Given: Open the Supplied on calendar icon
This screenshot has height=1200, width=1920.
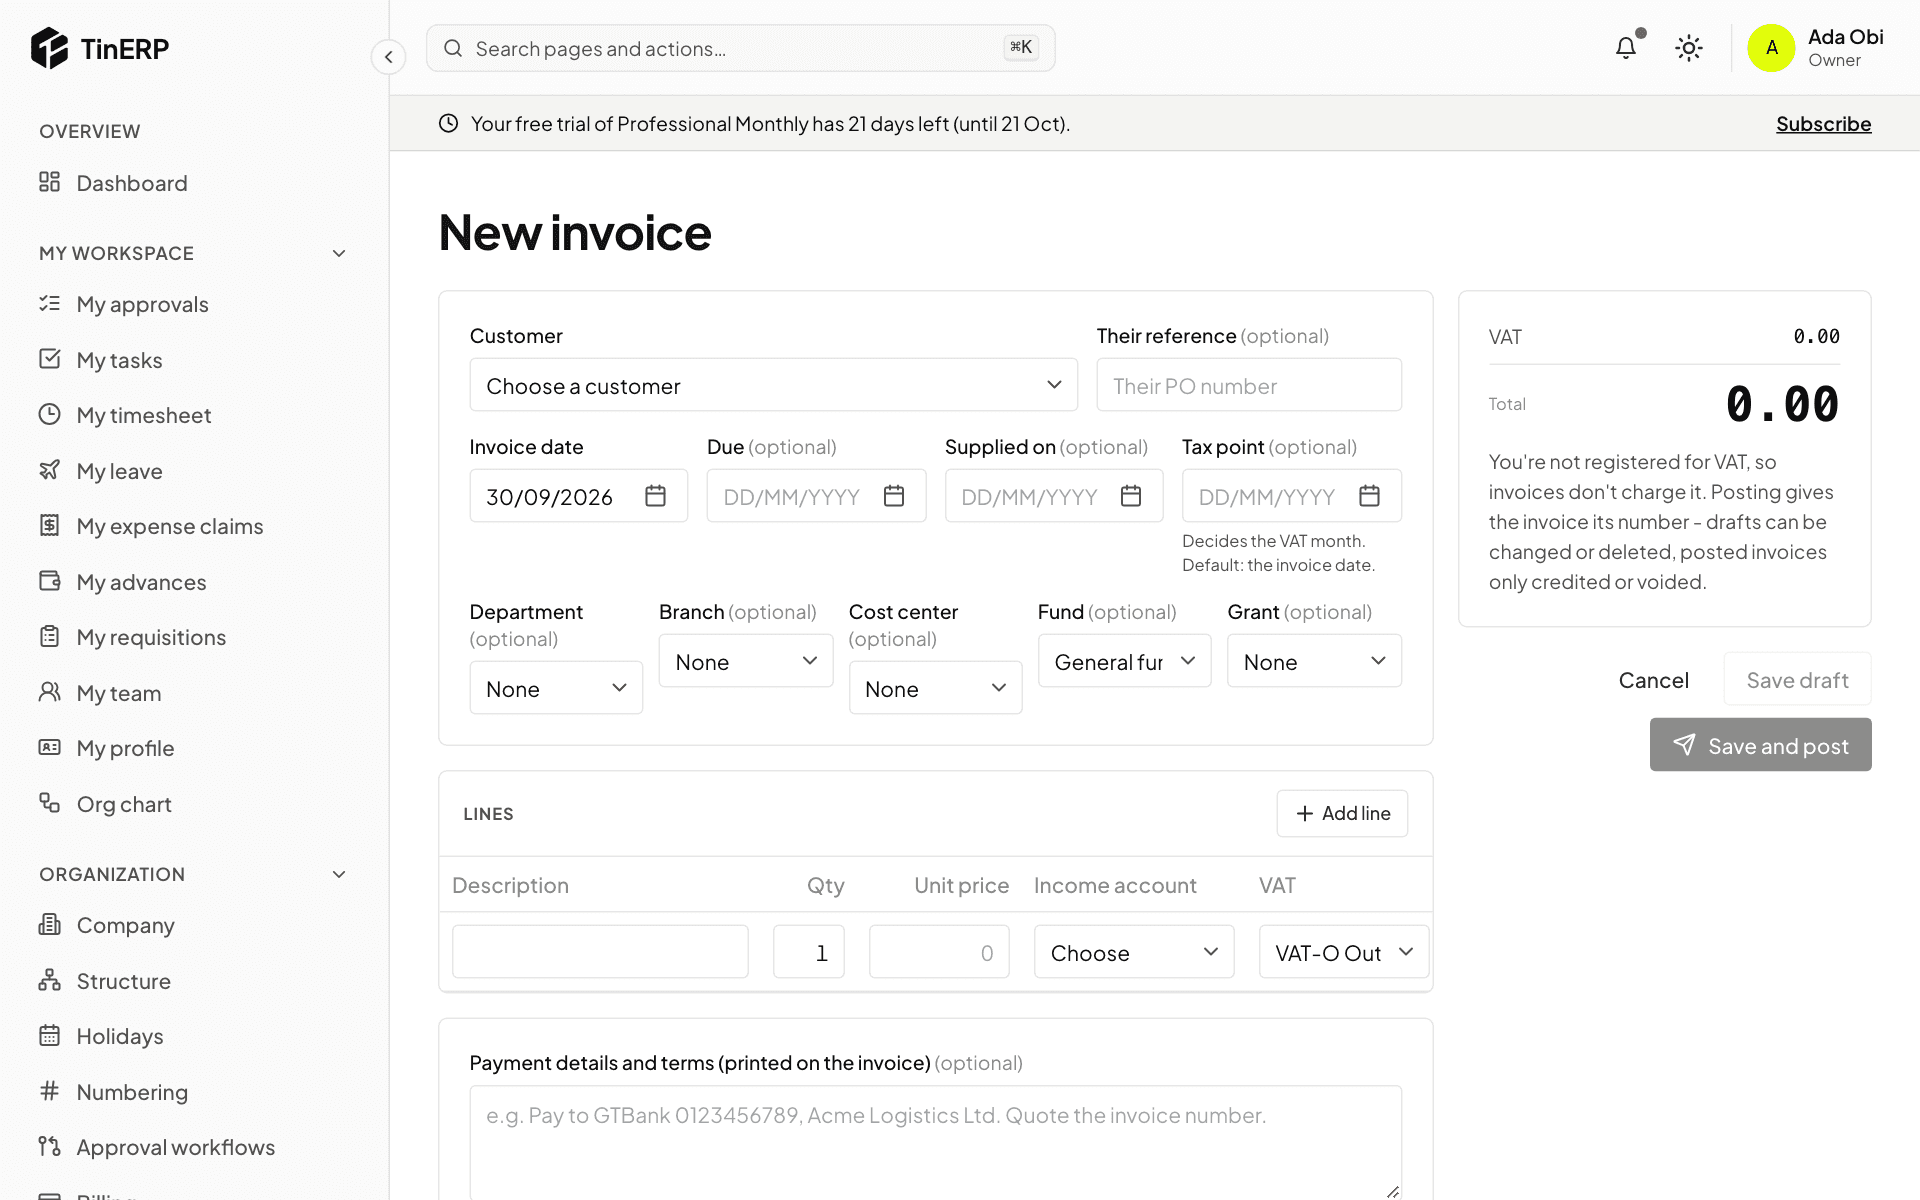Looking at the screenshot, I should coord(1131,496).
